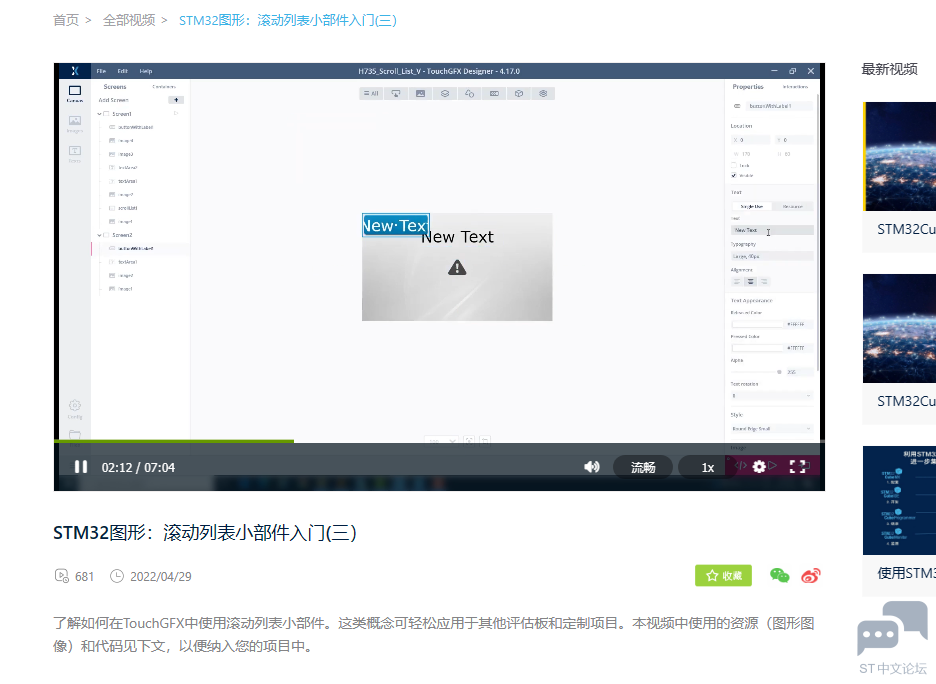
Task: Edit the widget name field buttonWithLabel1
Action: (779, 106)
